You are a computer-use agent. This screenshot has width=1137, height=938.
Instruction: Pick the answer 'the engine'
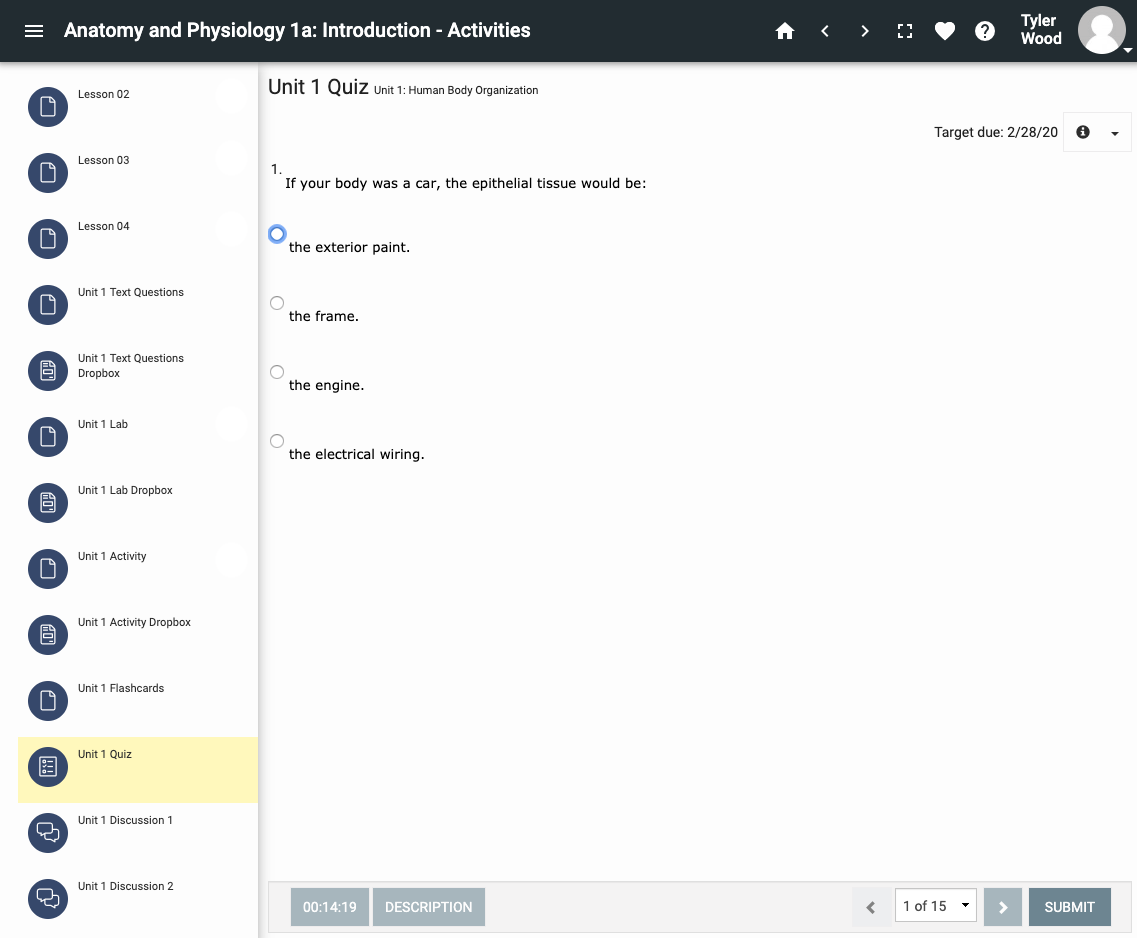point(277,372)
